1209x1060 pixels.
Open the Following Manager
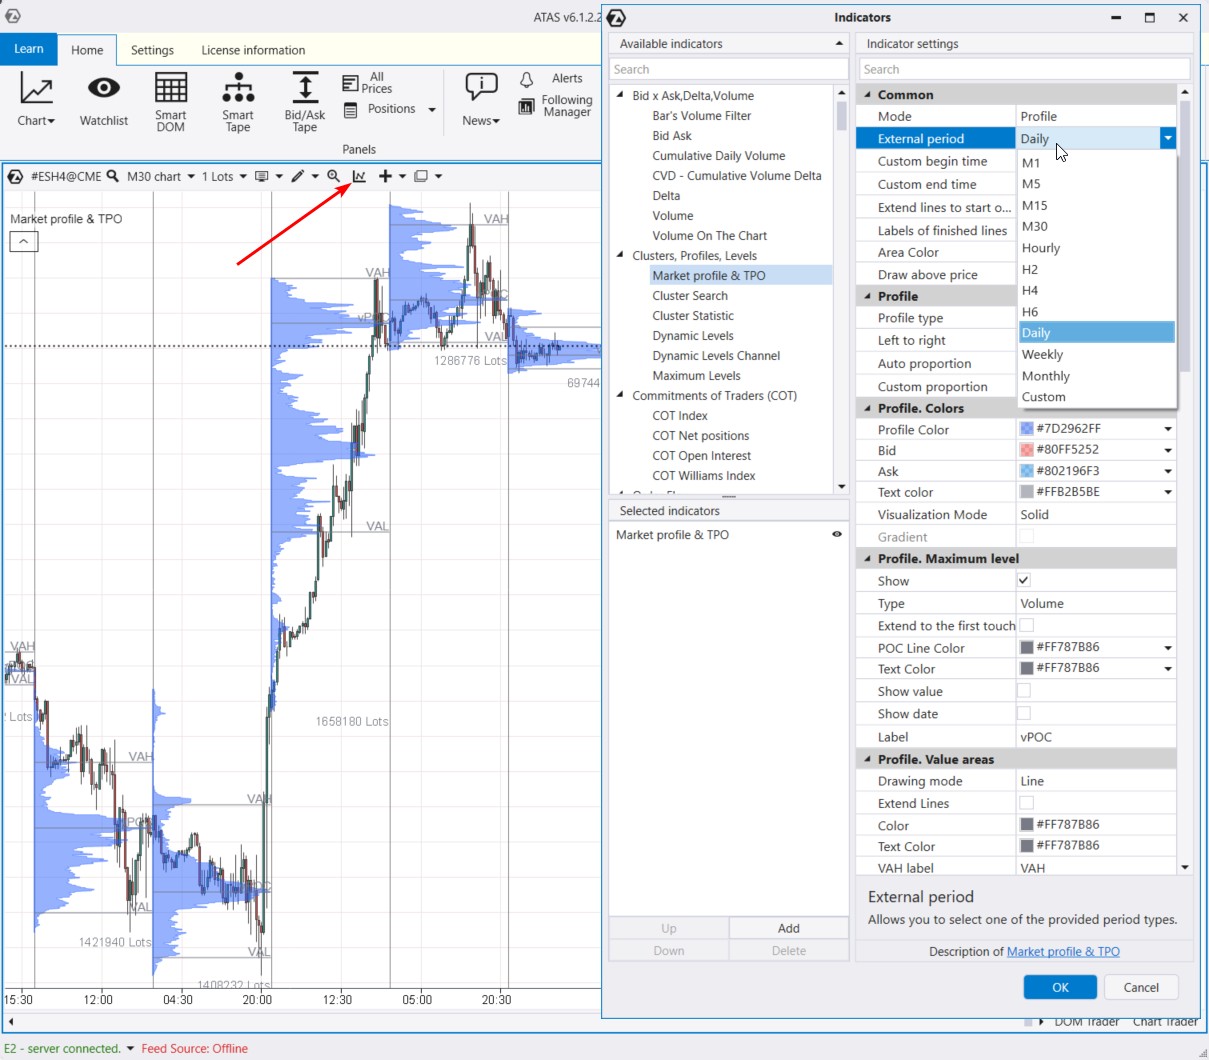(527, 105)
